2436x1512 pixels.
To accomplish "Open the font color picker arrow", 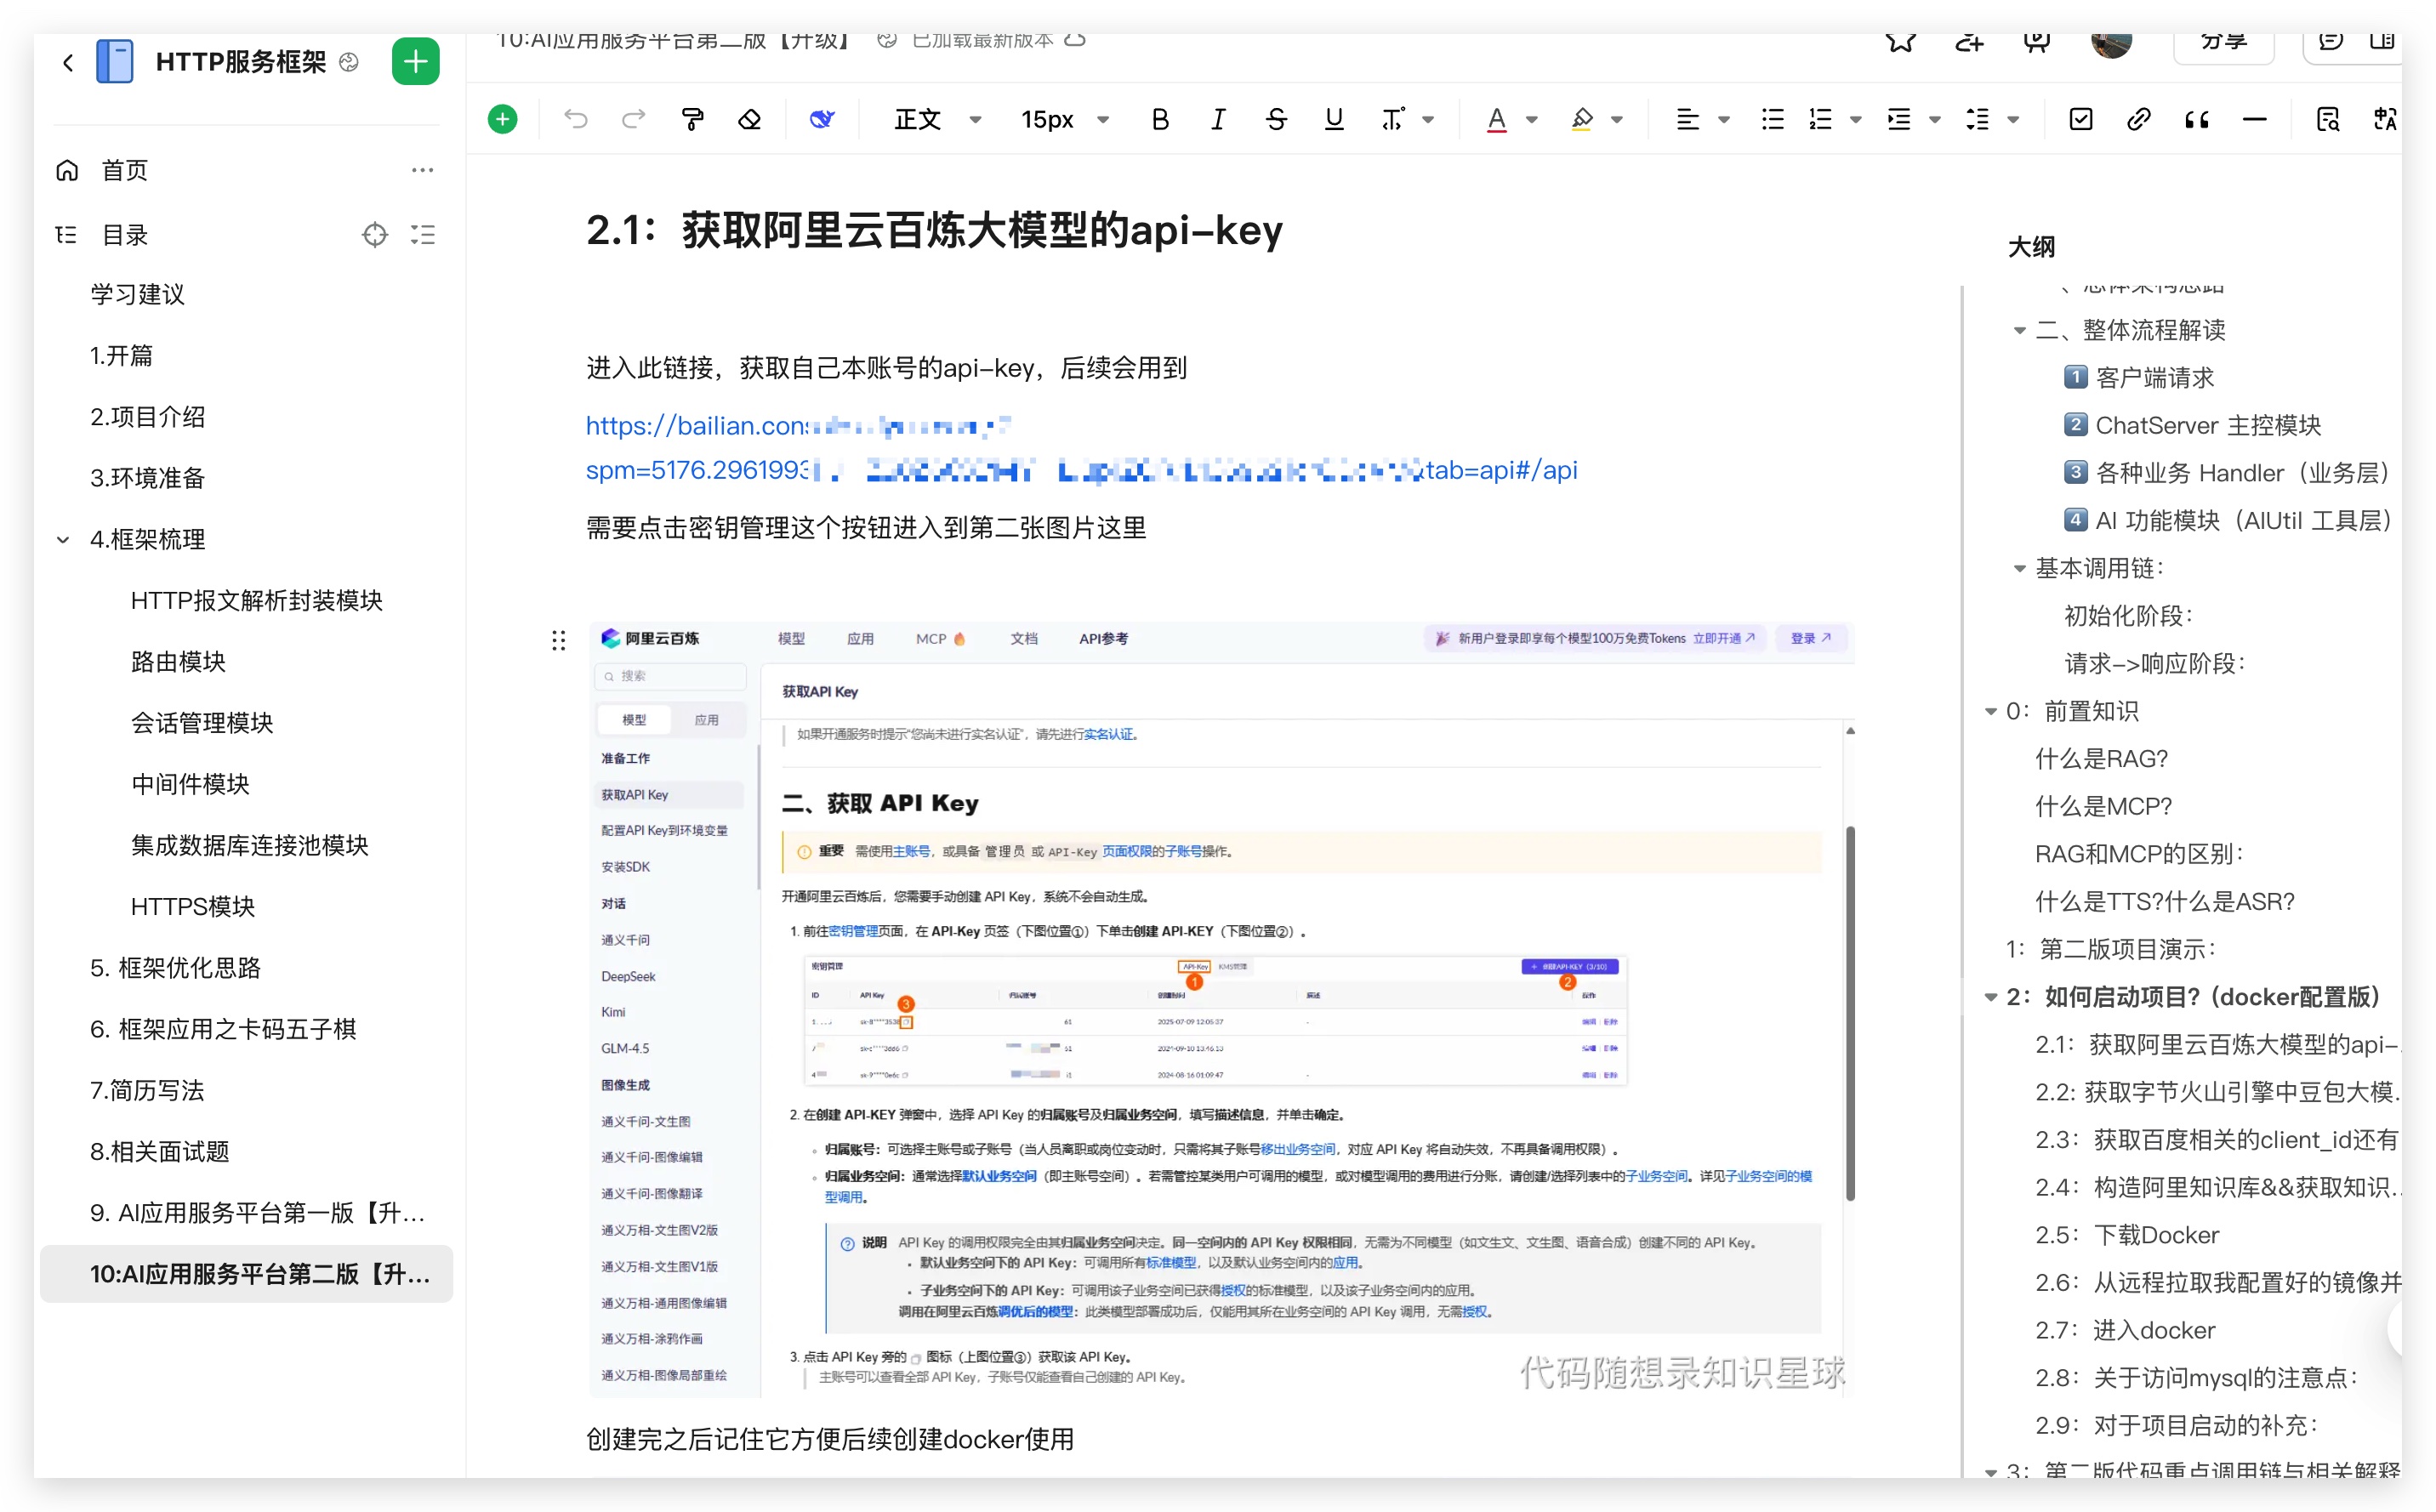I will click(x=1532, y=120).
